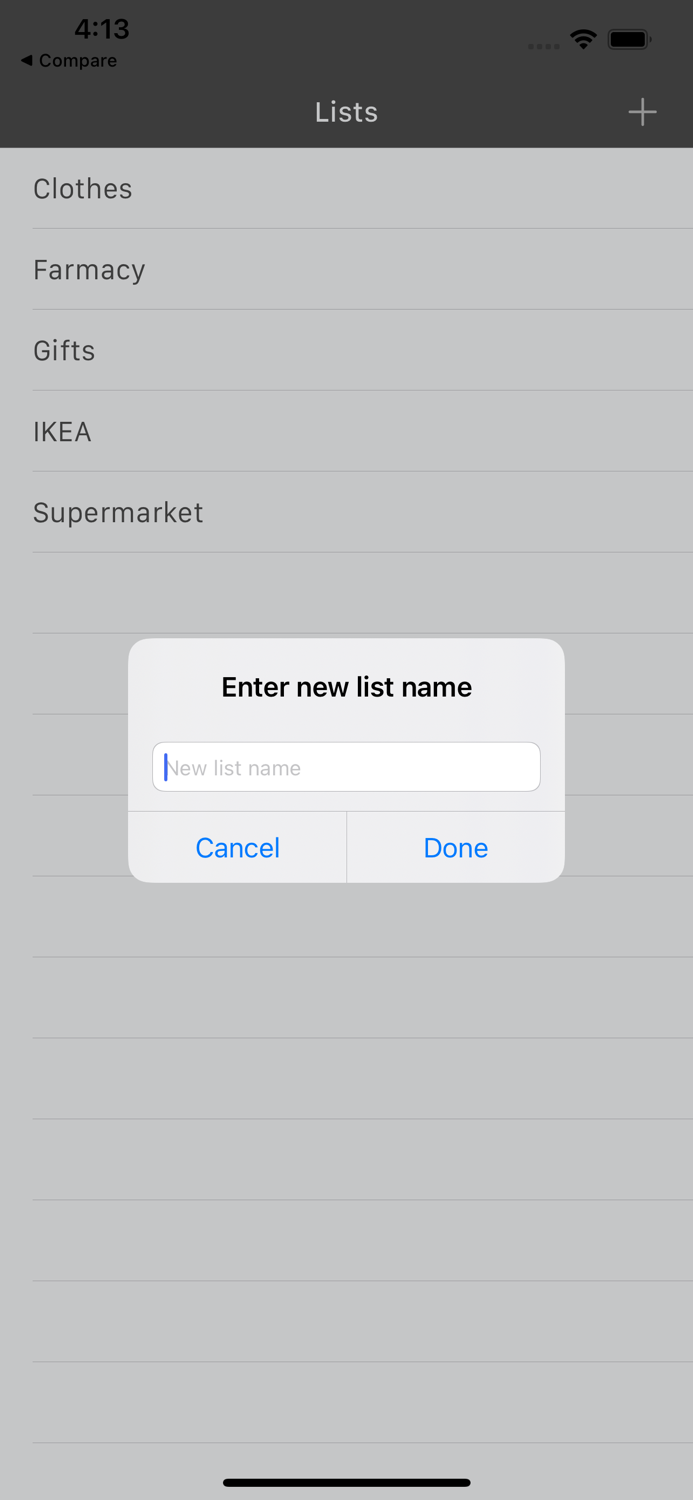Tap the plus icon to add a list
Image resolution: width=693 pixels, height=1500 pixels.
(x=643, y=112)
